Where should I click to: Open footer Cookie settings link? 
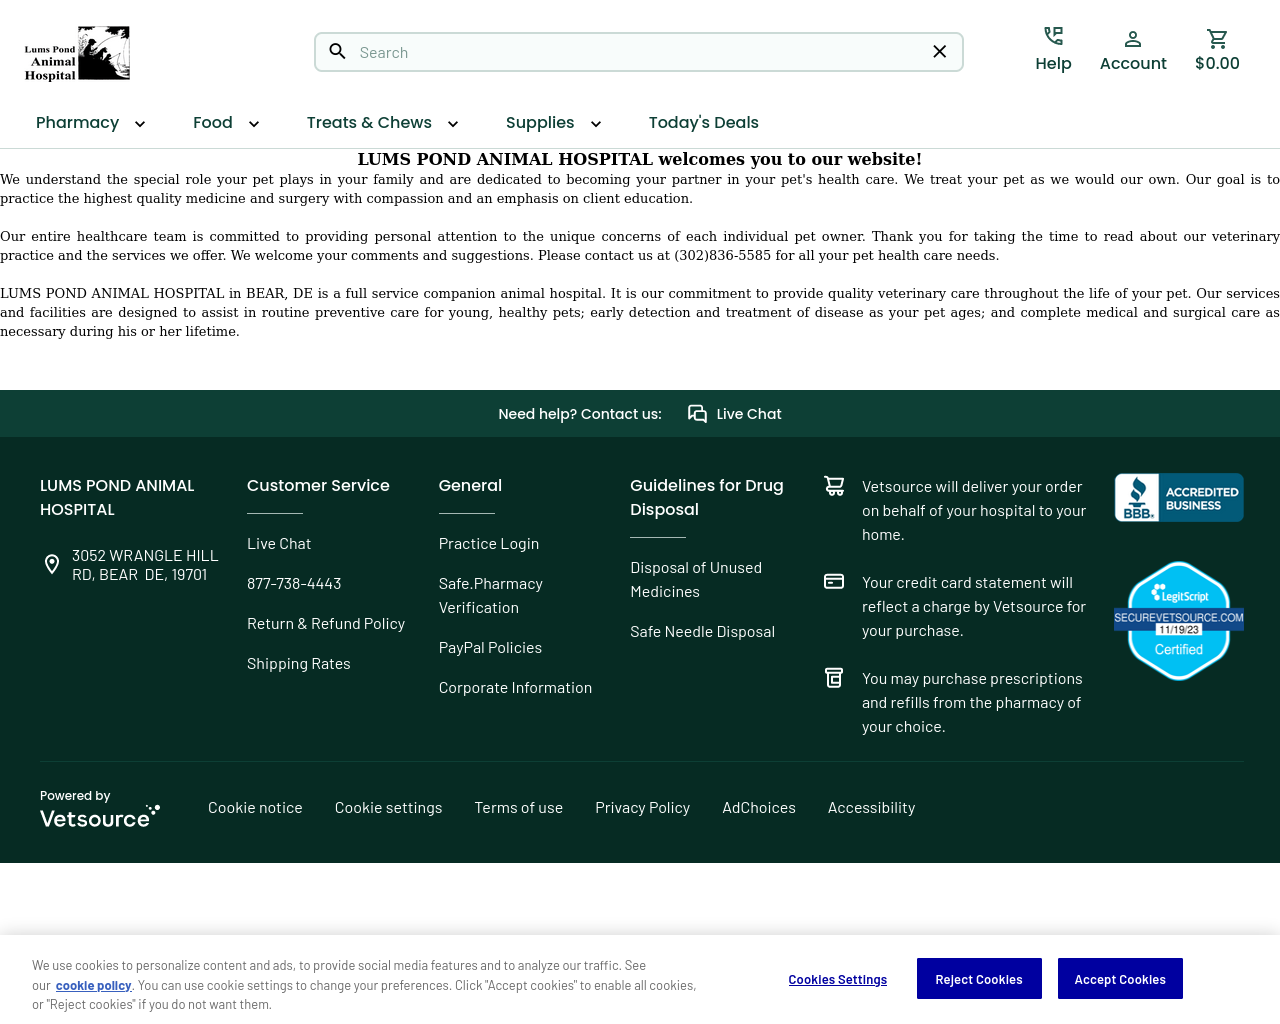click(x=388, y=807)
